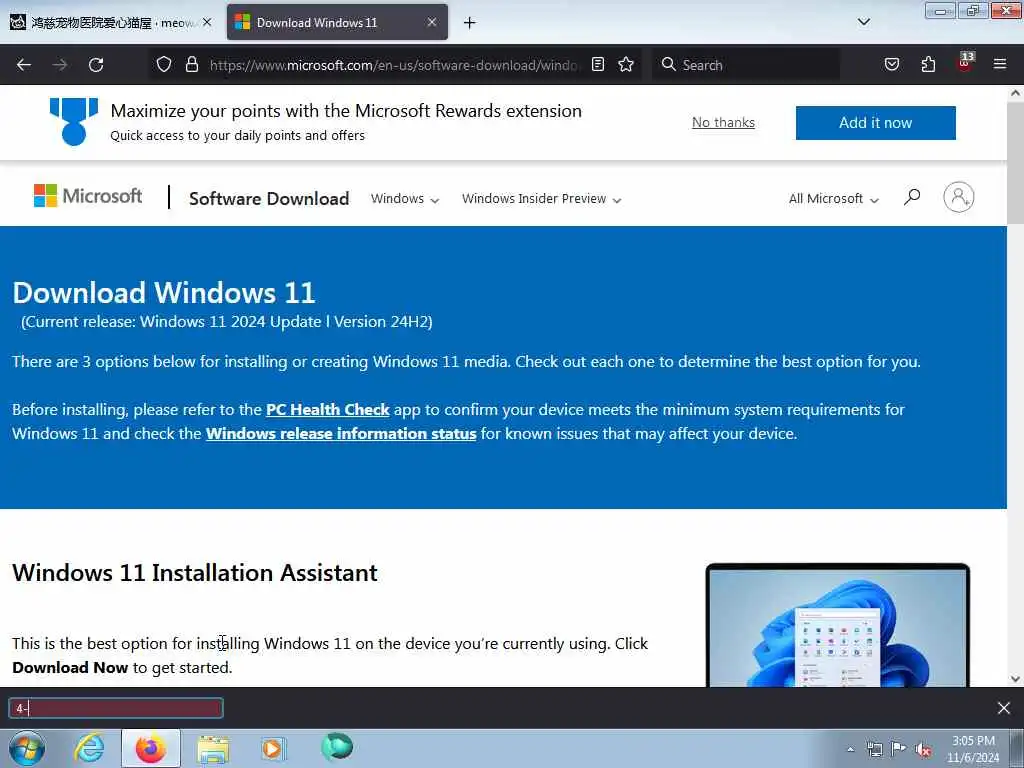1024x768 pixels.
Task: Close the meow cat house tab
Action: tap(207, 22)
